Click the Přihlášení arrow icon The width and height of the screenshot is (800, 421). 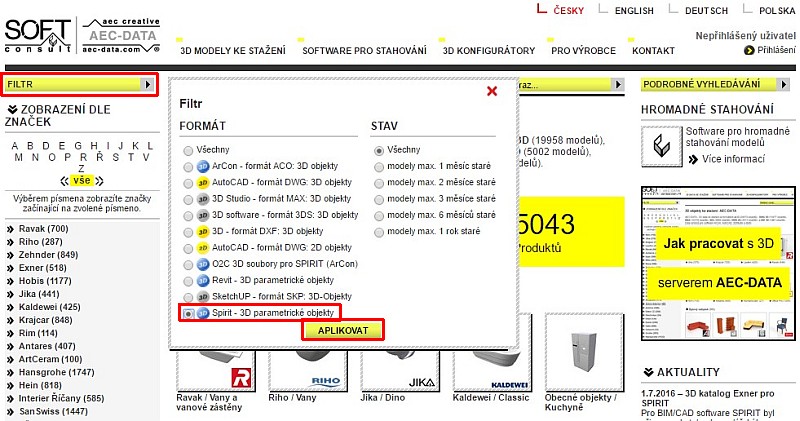749,50
